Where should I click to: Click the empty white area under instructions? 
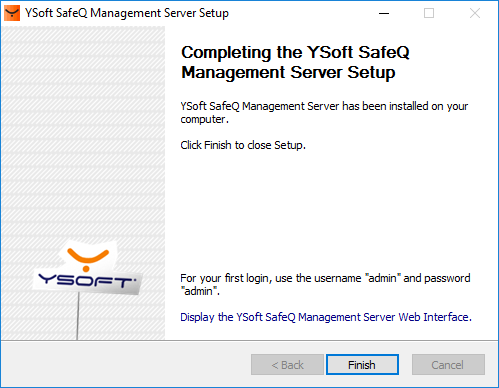pos(325,210)
